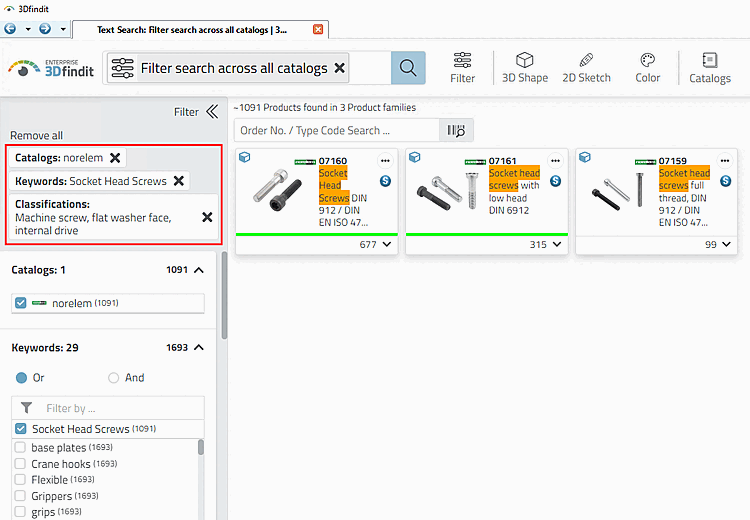This screenshot has width=750, height=520.
Task: Click the 07159 full thread screw thumbnail
Action: (x=618, y=191)
